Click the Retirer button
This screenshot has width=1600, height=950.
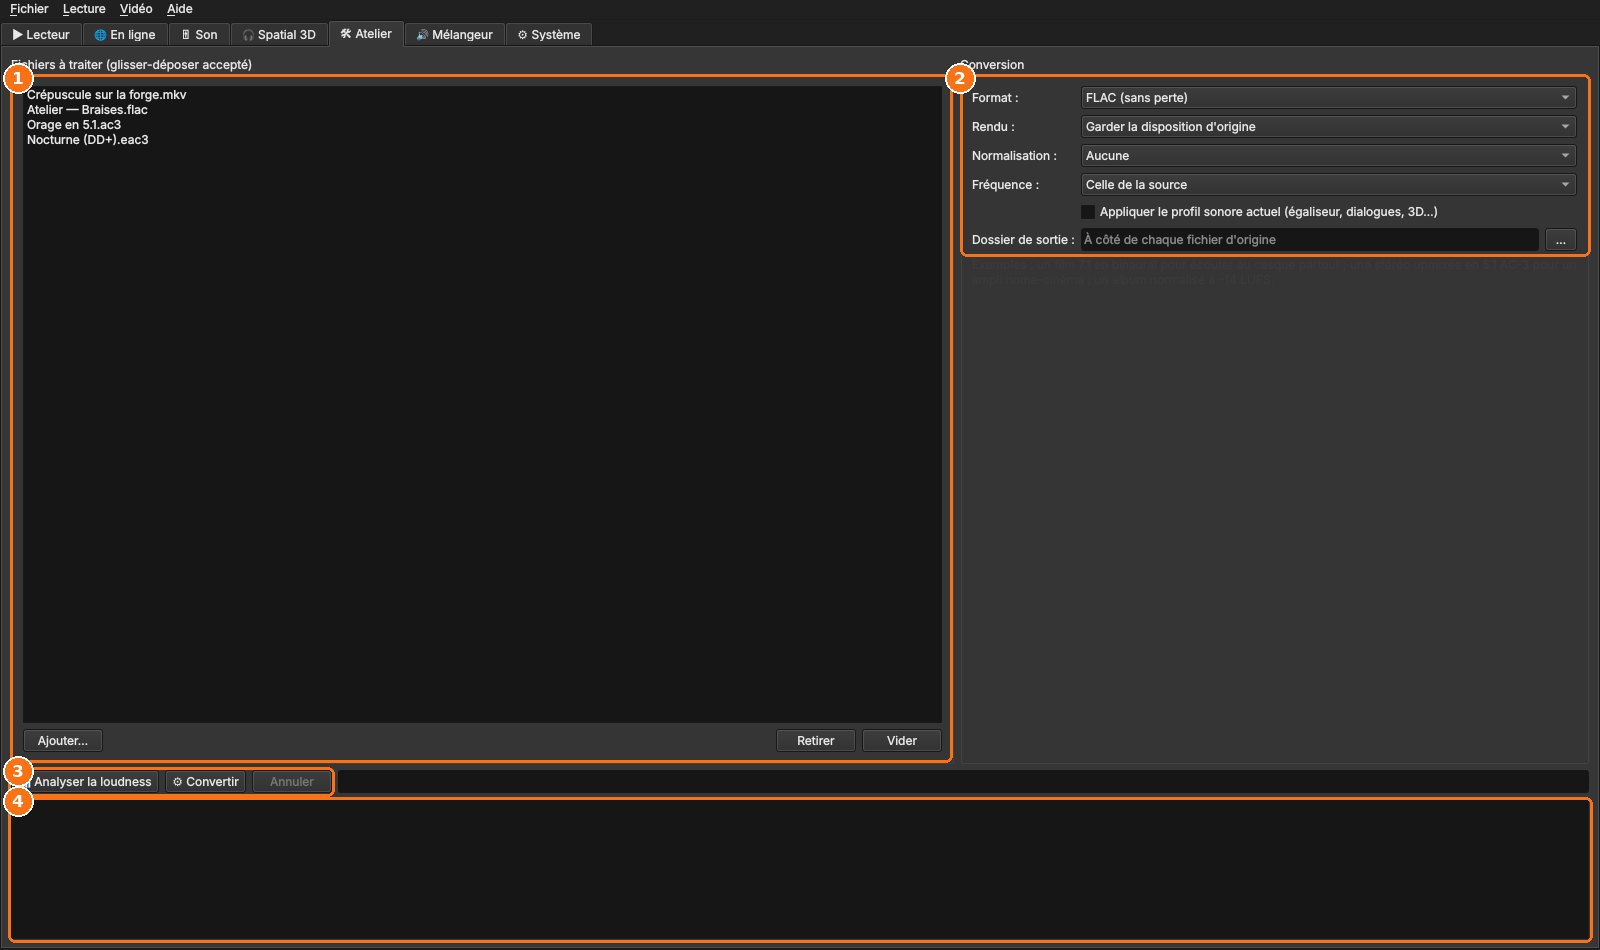816,741
